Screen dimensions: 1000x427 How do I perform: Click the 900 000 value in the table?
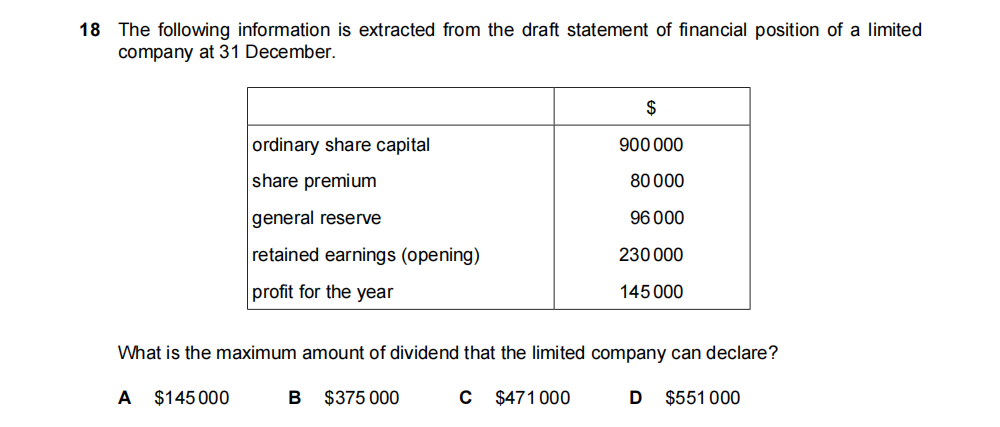click(651, 145)
